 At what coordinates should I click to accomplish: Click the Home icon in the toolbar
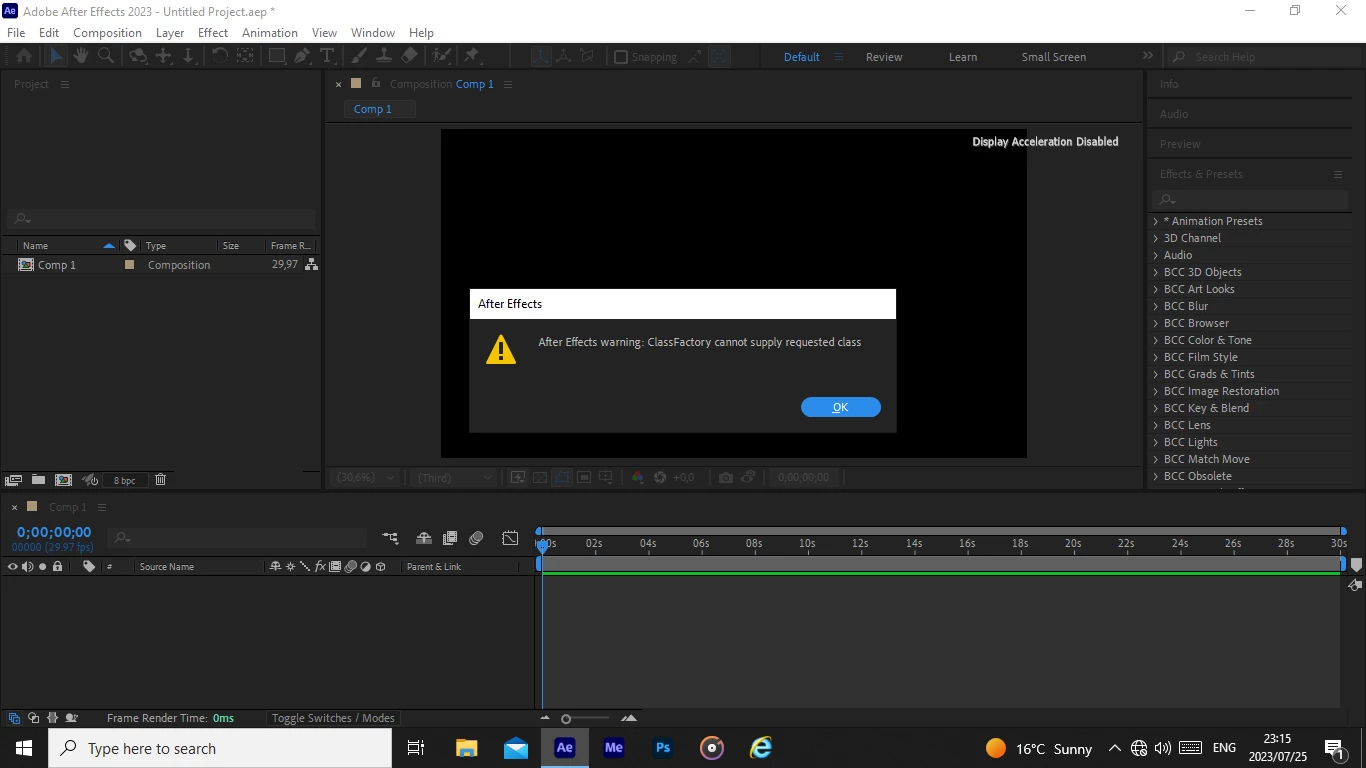[24, 57]
